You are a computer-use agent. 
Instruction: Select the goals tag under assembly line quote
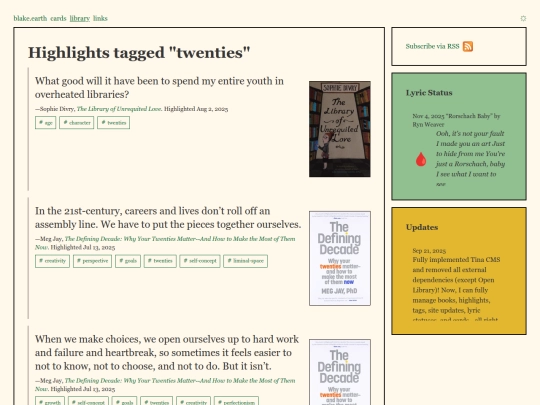click(128, 261)
